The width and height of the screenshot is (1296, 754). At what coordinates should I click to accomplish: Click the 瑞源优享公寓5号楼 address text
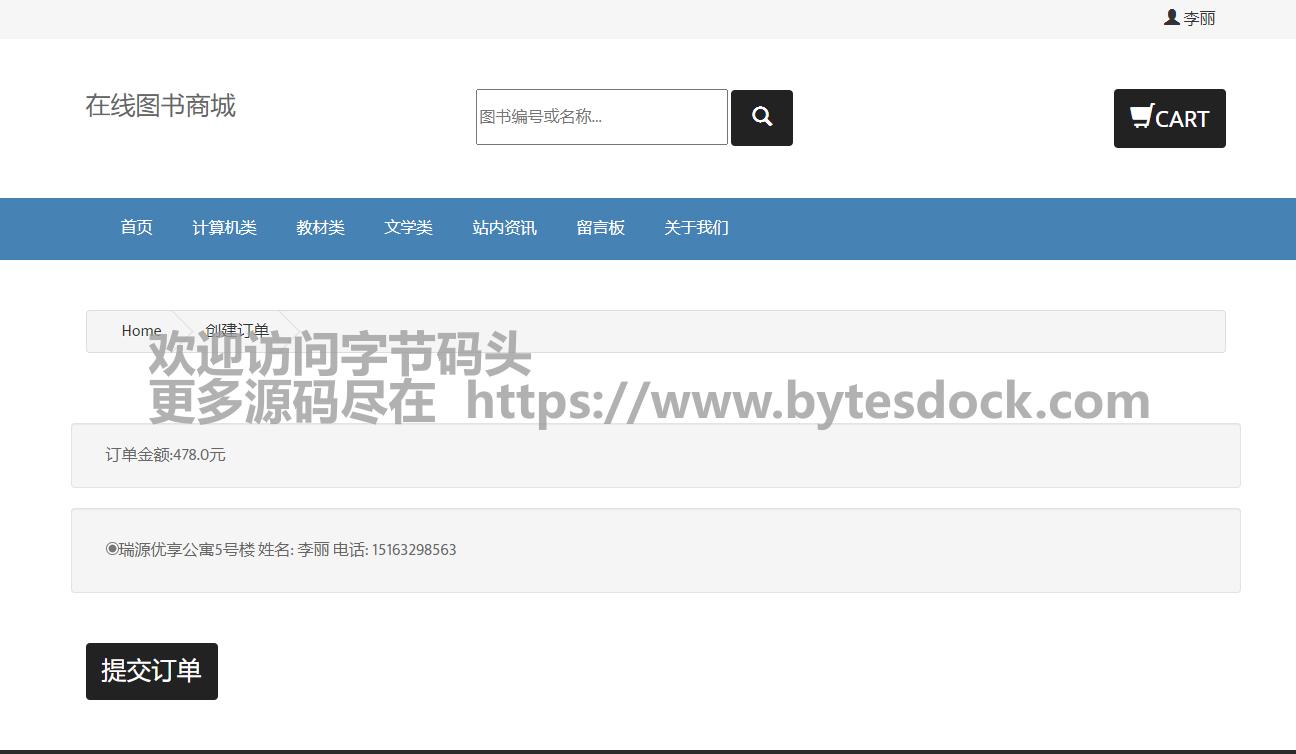click(x=186, y=550)
